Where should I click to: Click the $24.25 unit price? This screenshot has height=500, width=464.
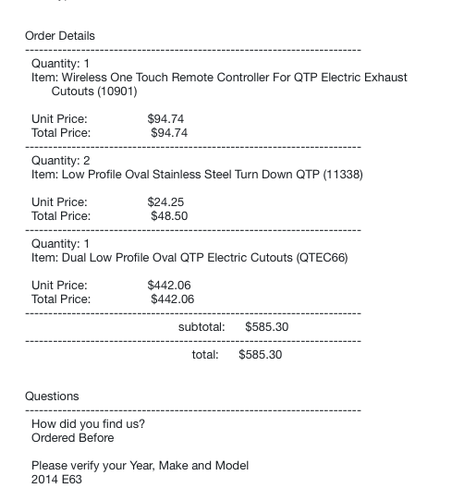166,202
